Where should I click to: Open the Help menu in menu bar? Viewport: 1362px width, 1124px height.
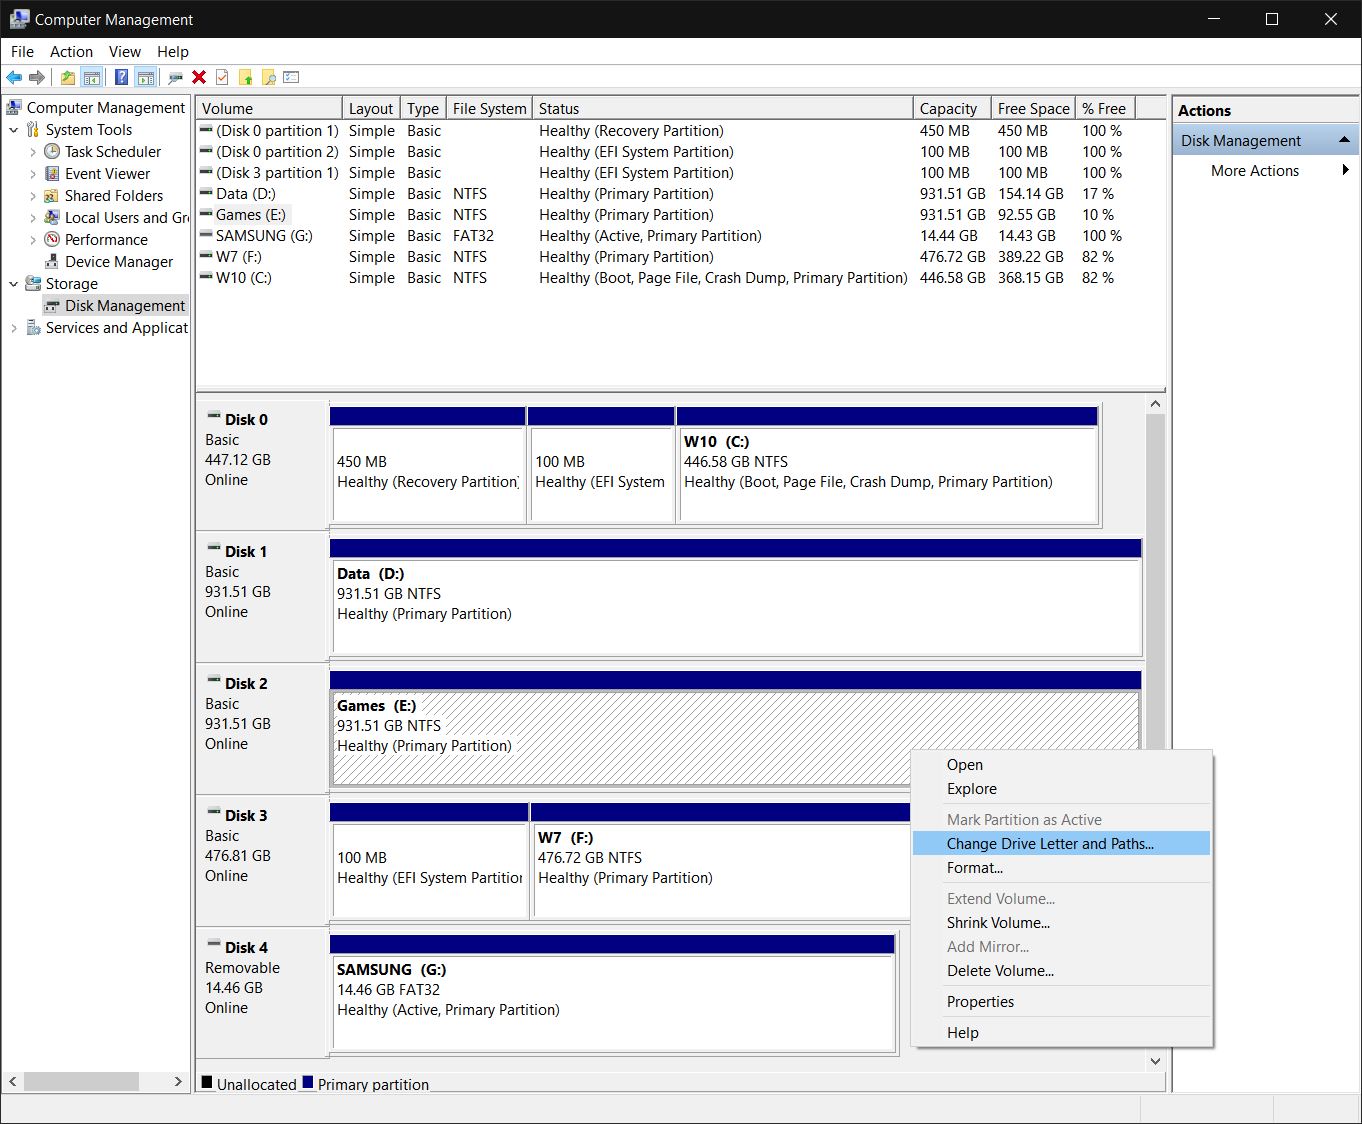tap(172, 52)
